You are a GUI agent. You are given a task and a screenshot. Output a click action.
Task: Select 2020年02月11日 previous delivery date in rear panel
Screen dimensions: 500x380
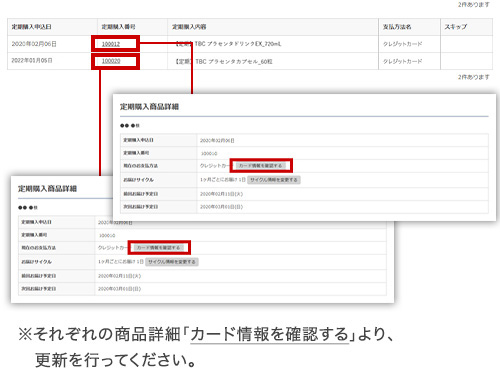click(119, 276)
